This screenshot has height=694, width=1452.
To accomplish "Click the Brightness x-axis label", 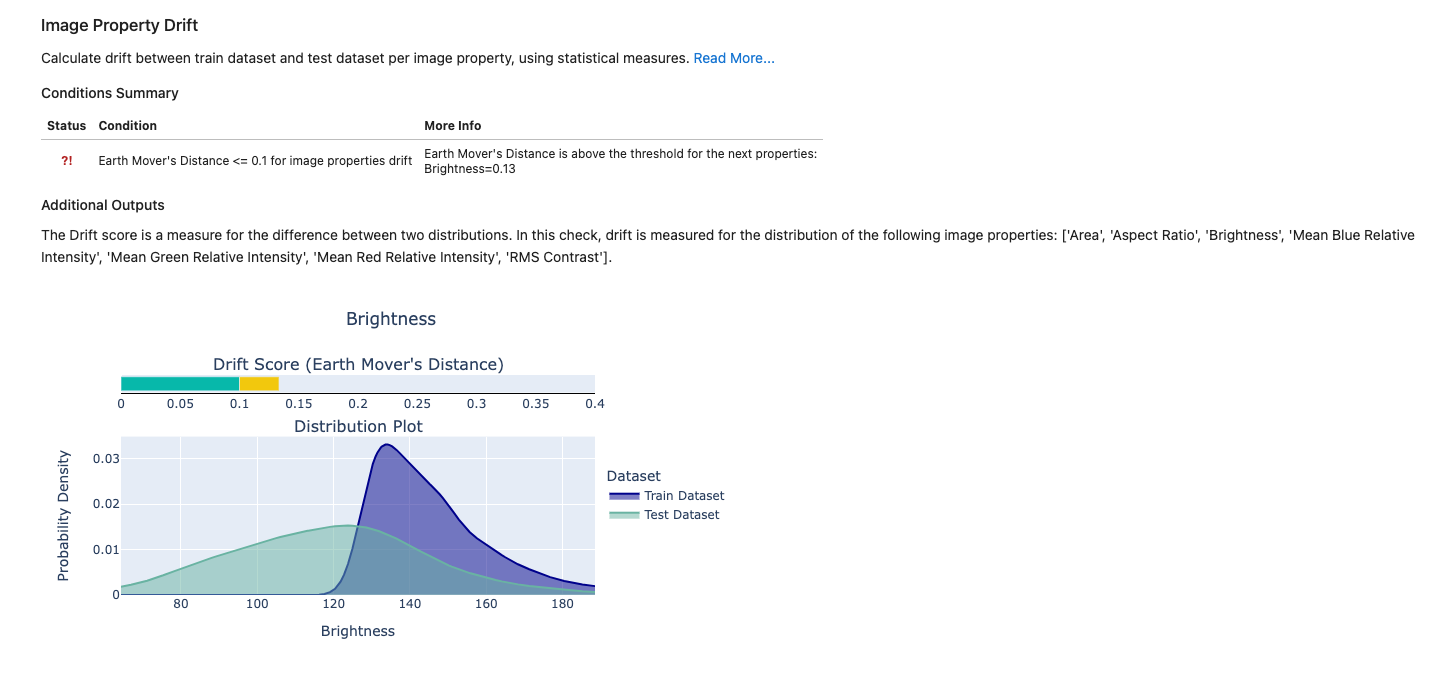I will (x=358, y=631).
